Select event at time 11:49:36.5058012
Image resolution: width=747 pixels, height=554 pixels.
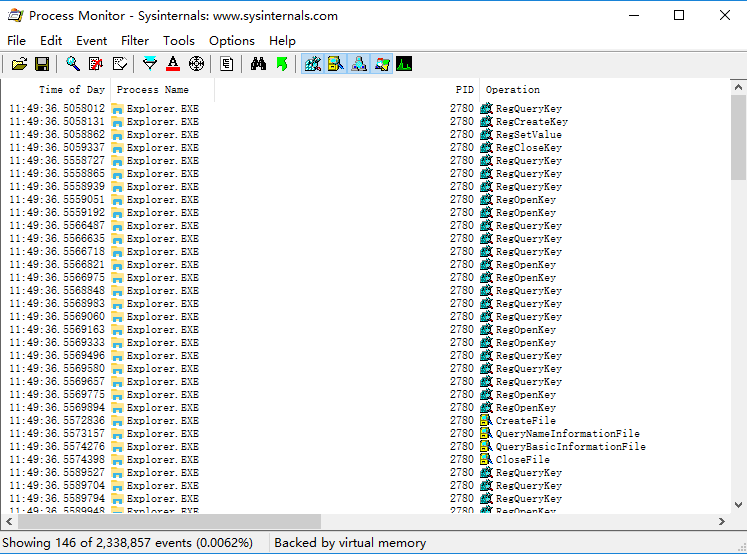point(365,109)
